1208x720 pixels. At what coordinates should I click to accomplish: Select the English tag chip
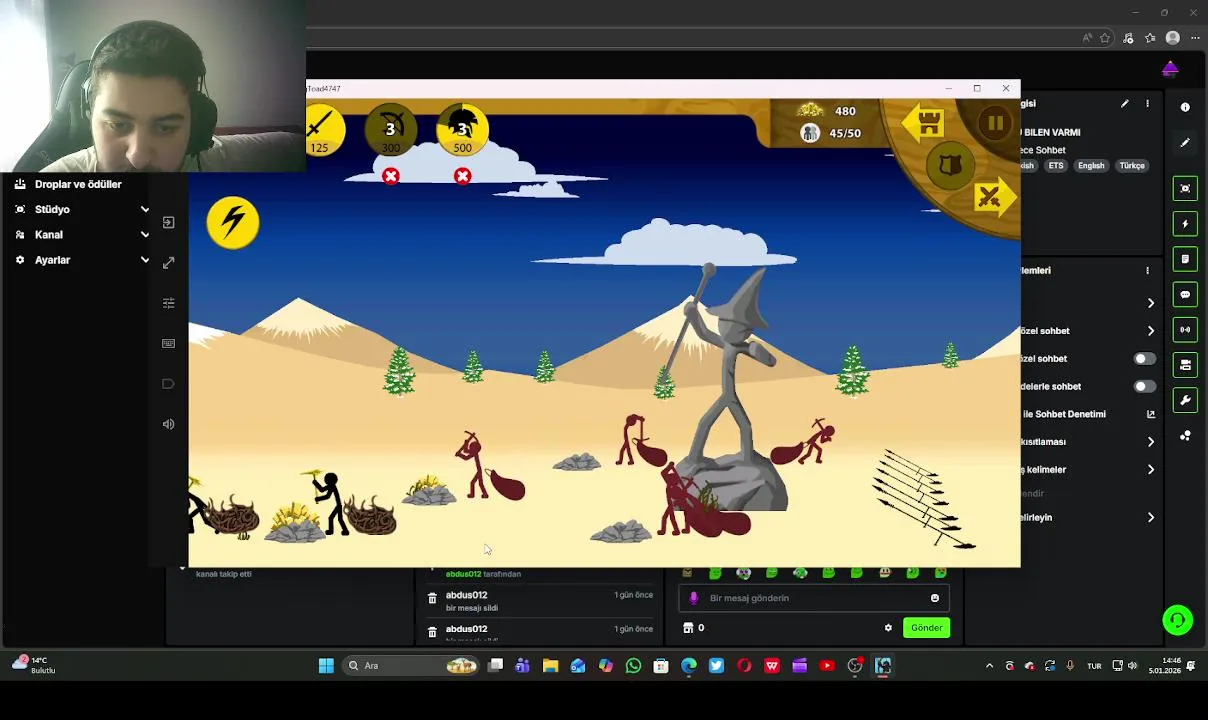click(x=1091, y=166)
